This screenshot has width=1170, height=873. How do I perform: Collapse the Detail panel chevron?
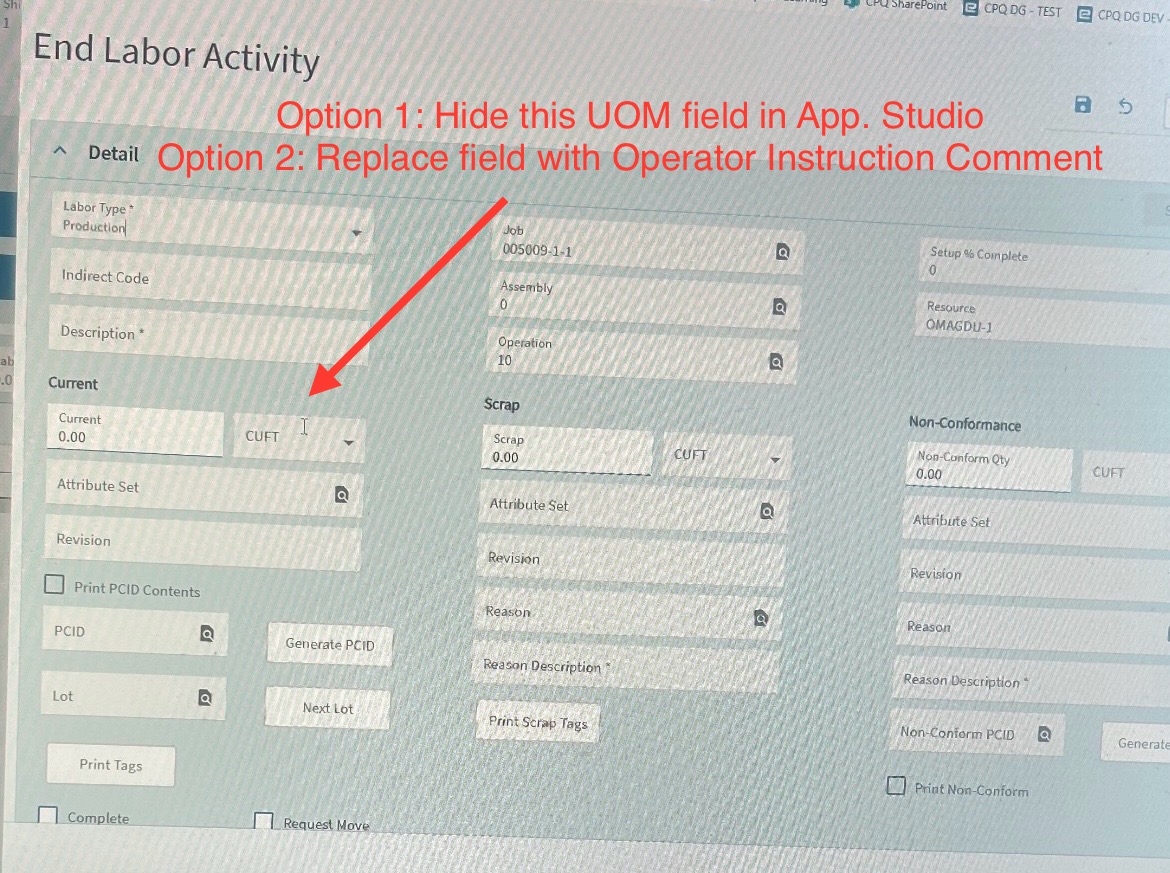[x=60, y=151]
